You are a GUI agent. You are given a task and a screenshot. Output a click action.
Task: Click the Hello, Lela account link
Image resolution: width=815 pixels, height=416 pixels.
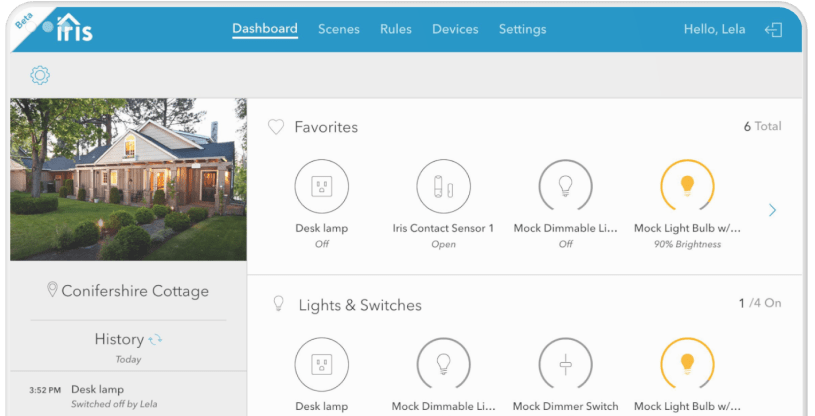(x=714, y=29)
